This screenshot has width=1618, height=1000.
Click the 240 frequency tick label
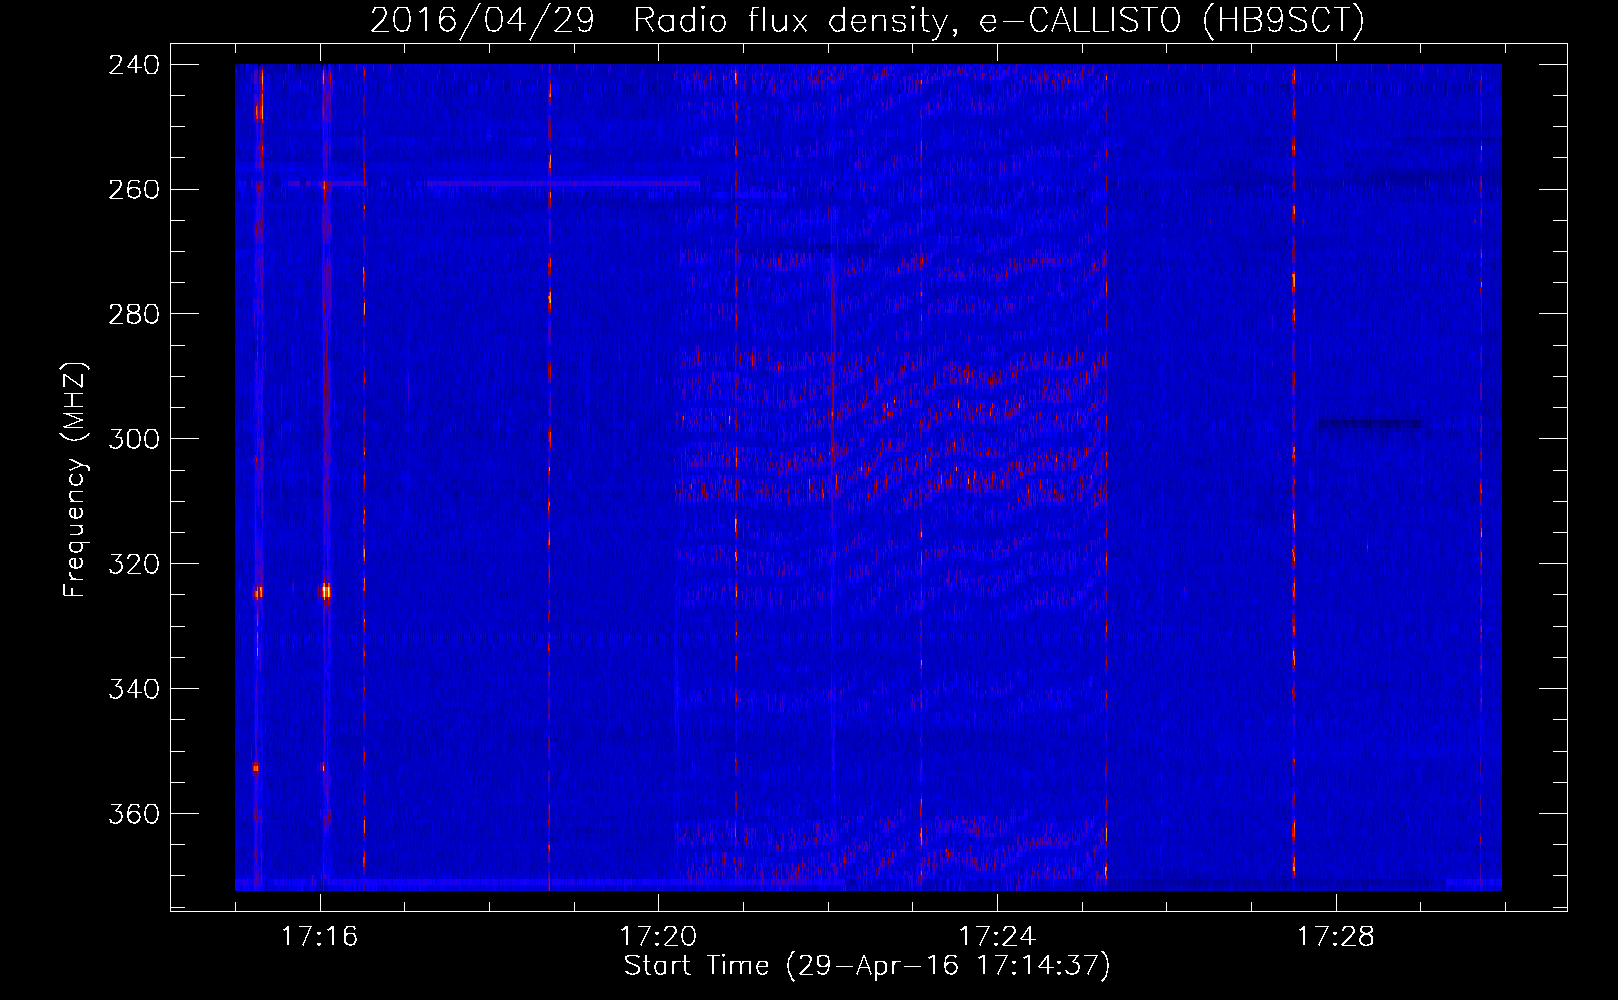pyautogui.click(x=133, y=65)
